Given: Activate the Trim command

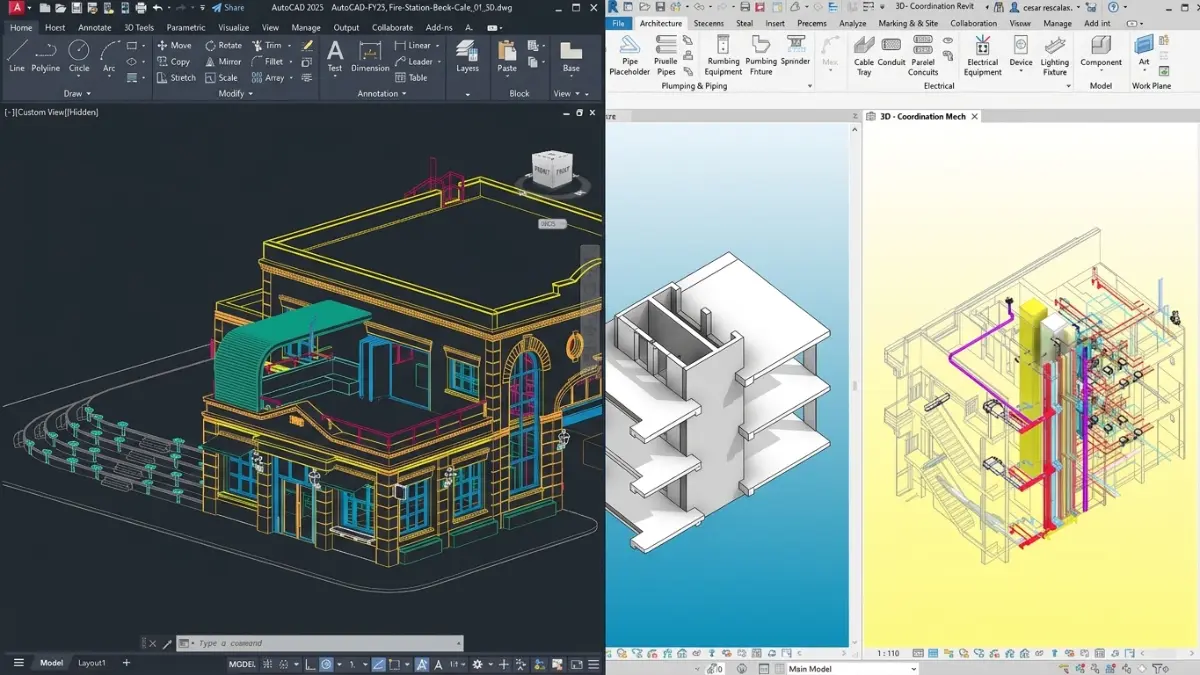Looking at the screenshot, I should point(266,45).
